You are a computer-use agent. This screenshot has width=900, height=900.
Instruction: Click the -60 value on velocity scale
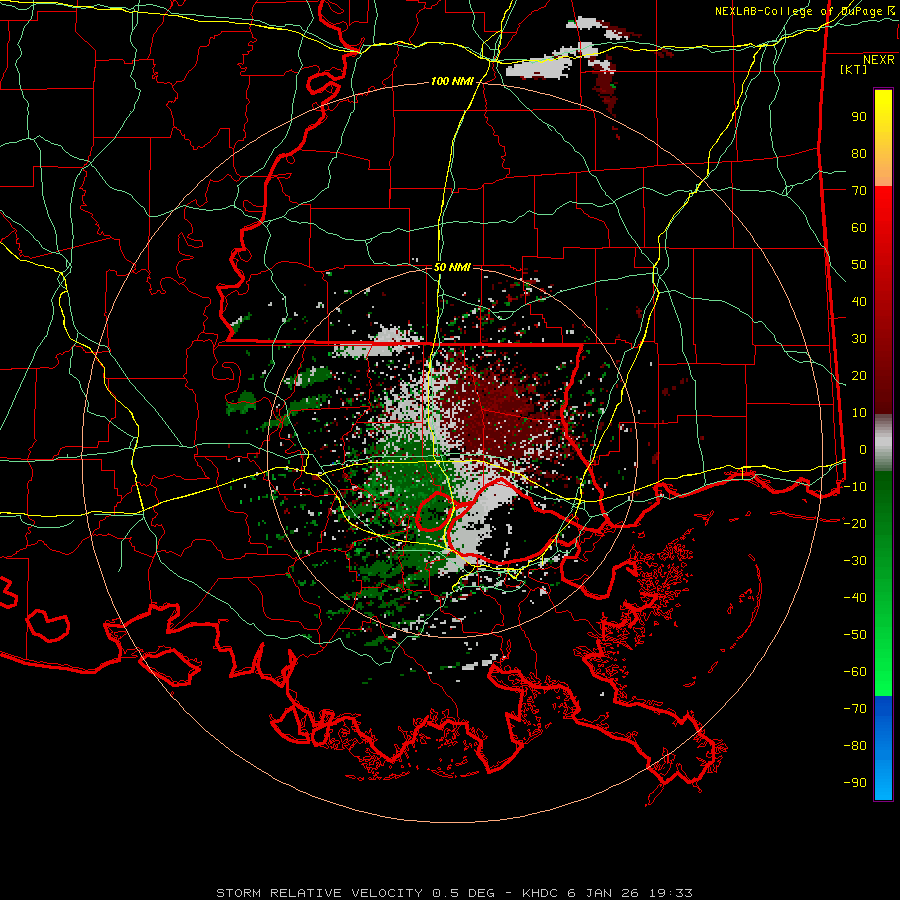[855, 672]
